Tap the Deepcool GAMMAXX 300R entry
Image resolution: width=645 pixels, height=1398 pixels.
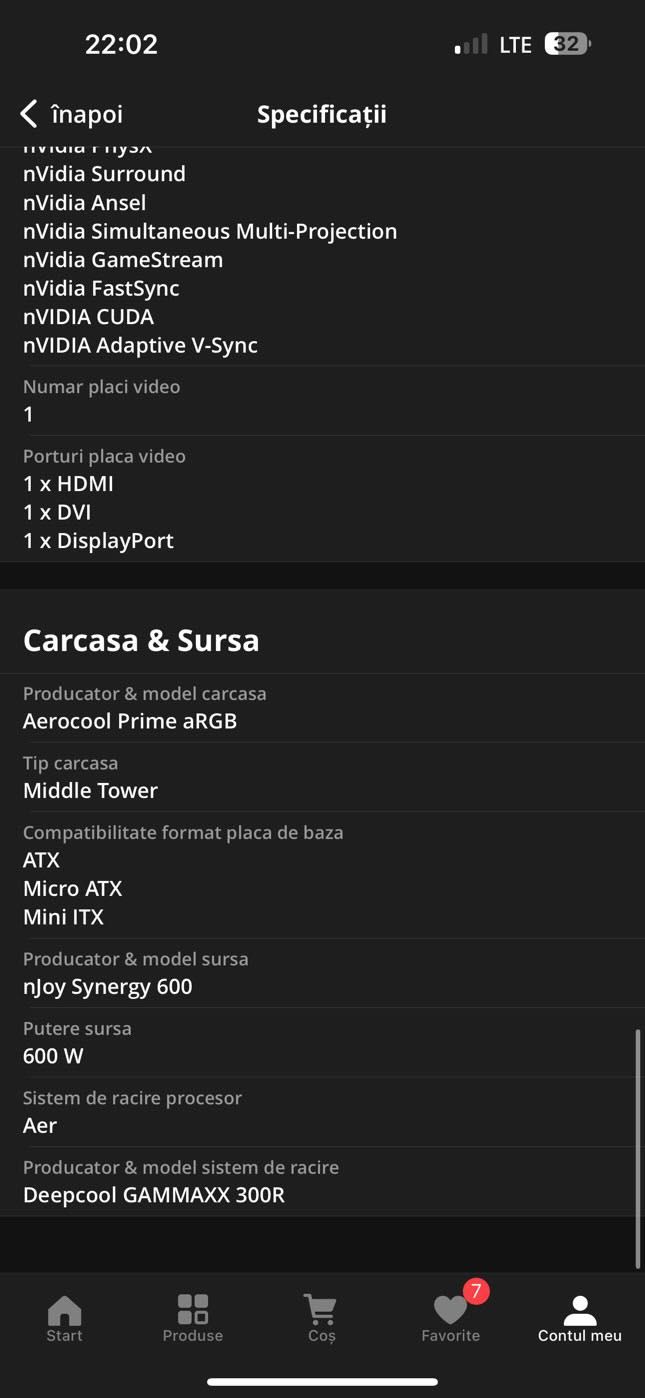coord(154,1195)
